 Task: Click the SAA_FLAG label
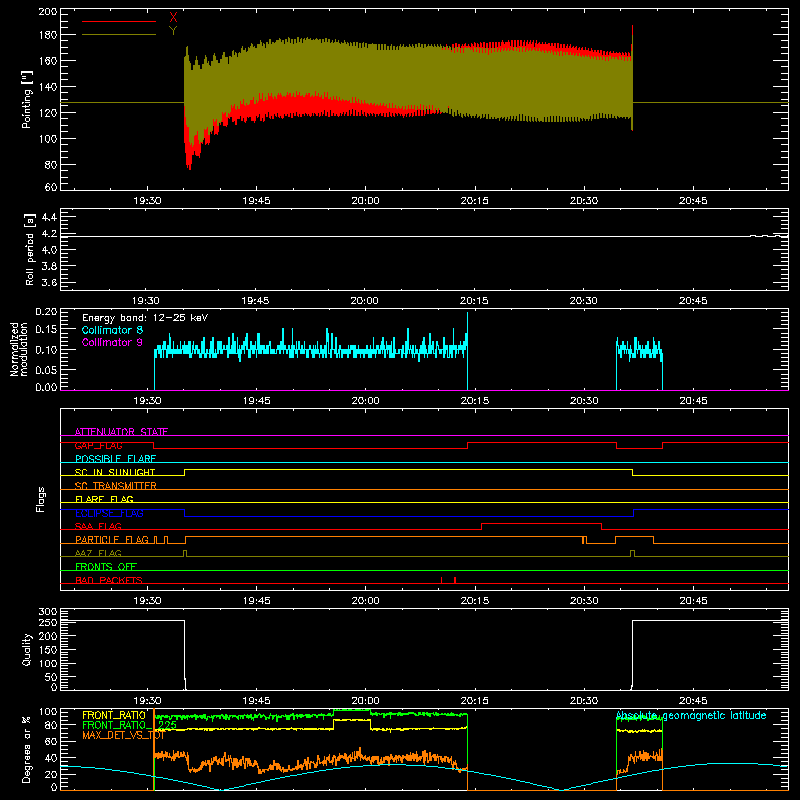[x=98, y=526]
